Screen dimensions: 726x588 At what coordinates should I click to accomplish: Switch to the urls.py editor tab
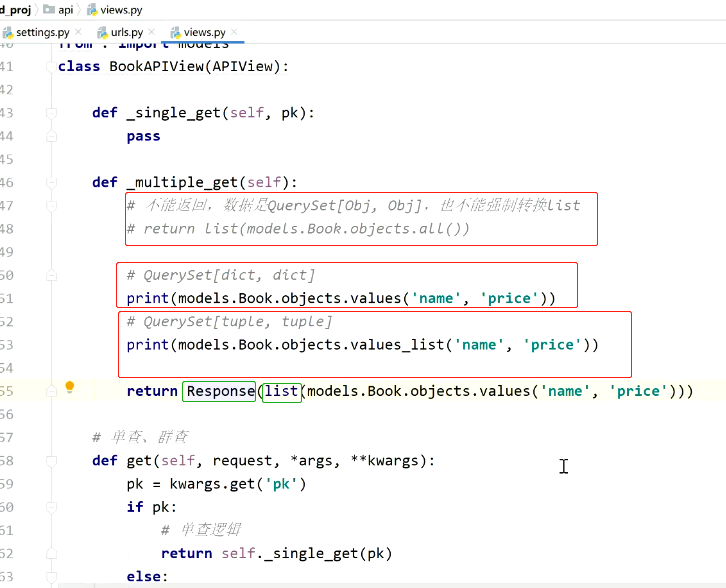tap(127, 32)
